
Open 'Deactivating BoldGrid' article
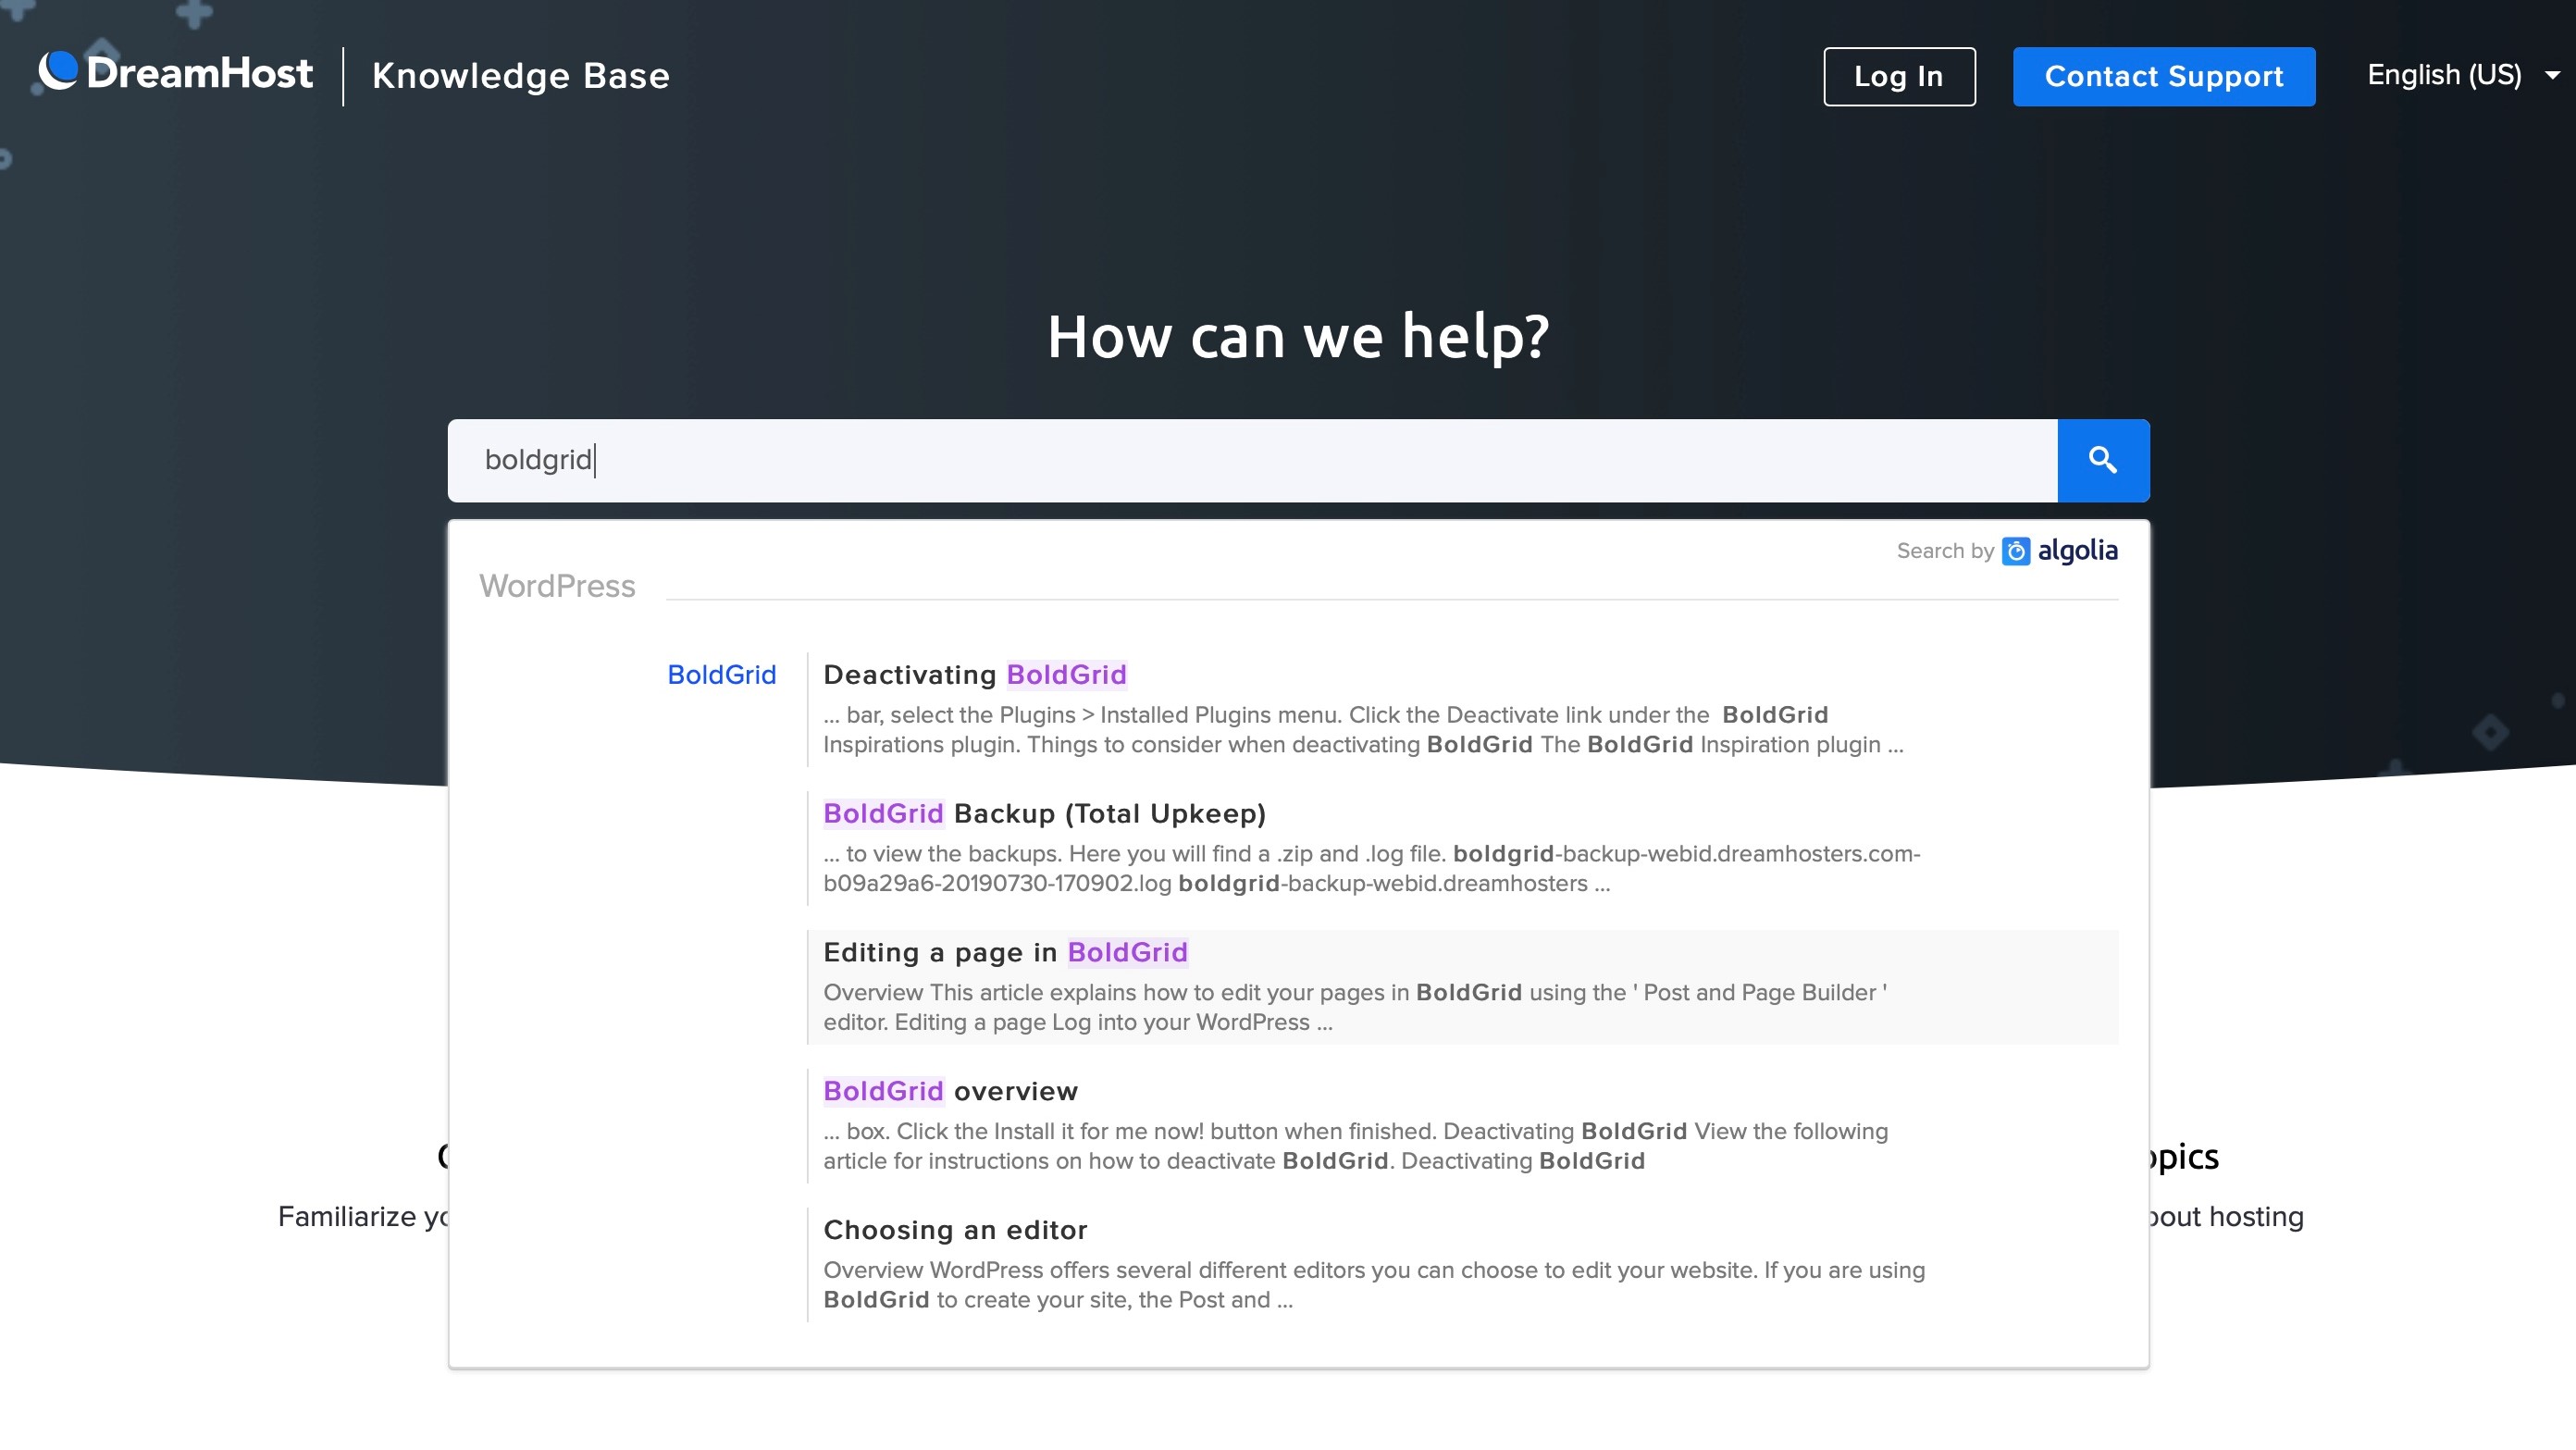coord(975,675)
